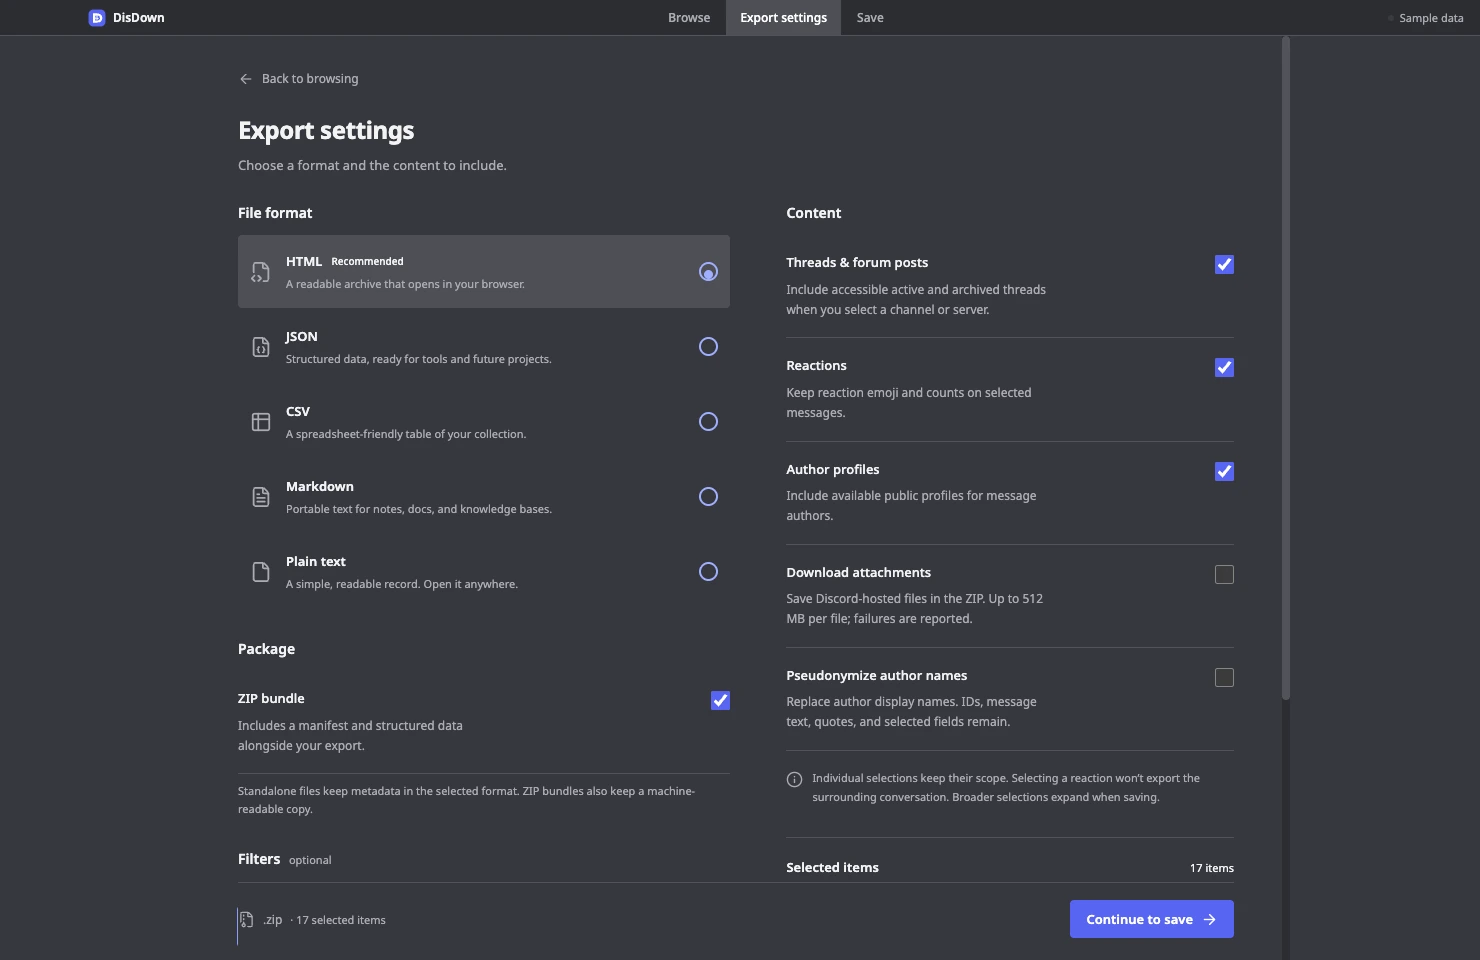Toggle the Reactions checkbox
Image resolution: width=1480 pixels, height=960 pixels.
pyautogui.click(x=1224, y=368)
